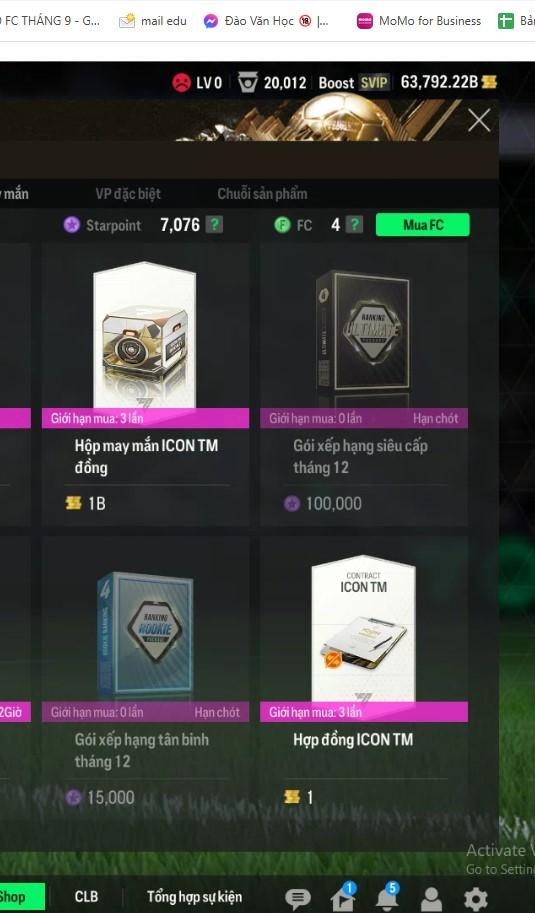
Task: Open the profile person icon
Action: coord(431,898)
